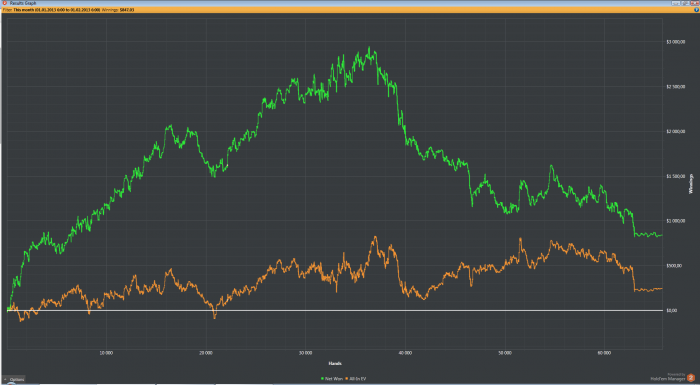Click the 30 000 hands axis label
Screen dimensions: 700x385
pyautogui.click(x=305, y=353)
